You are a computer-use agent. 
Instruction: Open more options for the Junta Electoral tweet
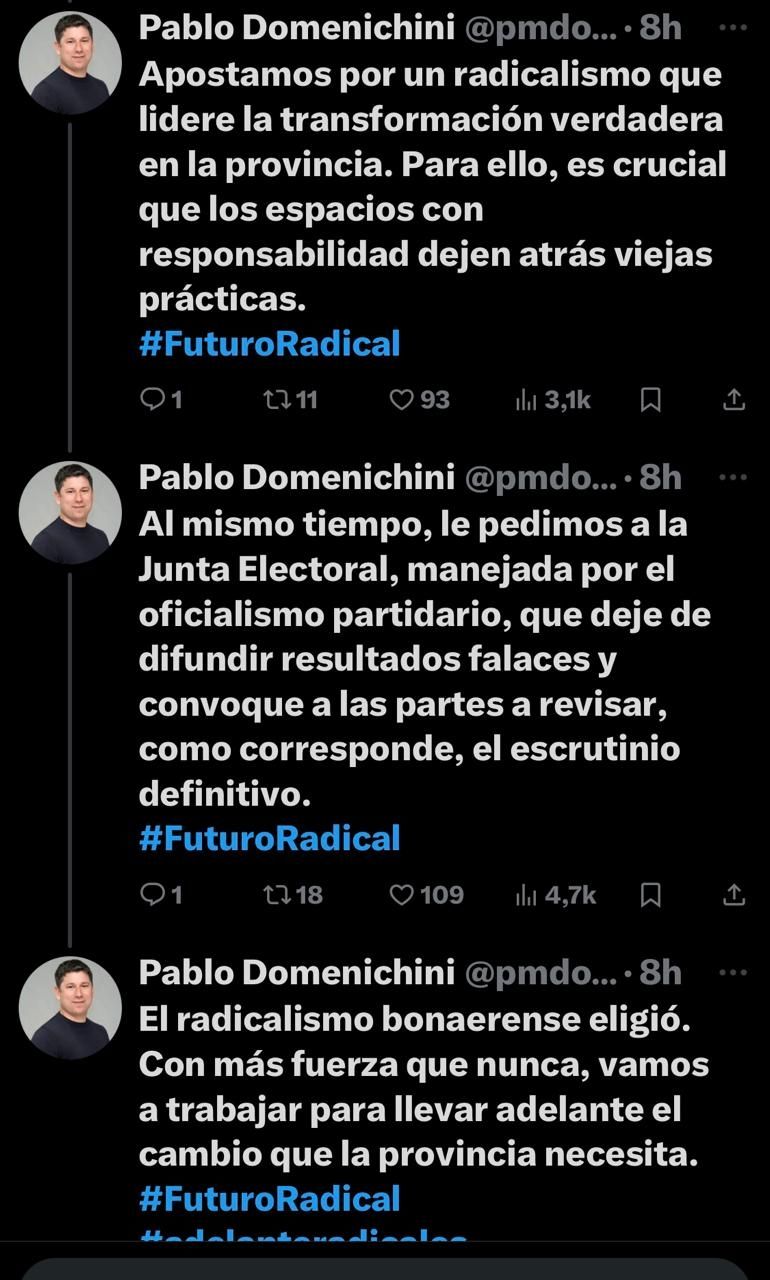coord(733,477)
